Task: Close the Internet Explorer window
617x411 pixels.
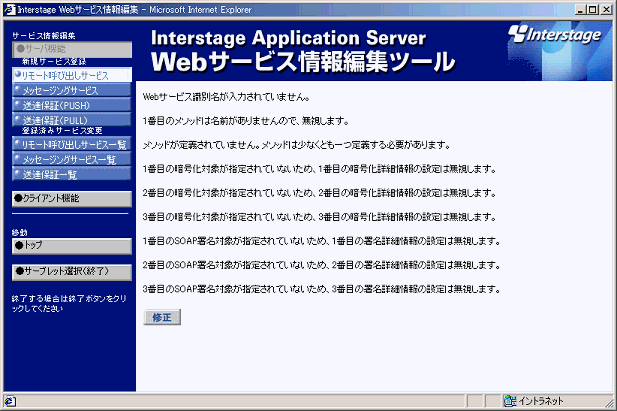Action: [606, 10]
